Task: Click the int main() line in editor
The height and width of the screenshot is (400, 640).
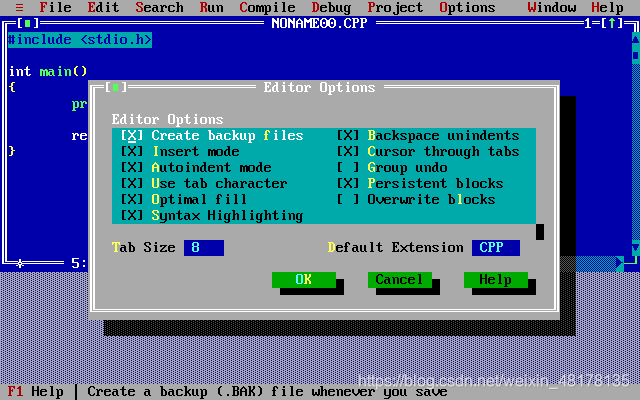Action: pyautogui.click(x=48, y=71)
